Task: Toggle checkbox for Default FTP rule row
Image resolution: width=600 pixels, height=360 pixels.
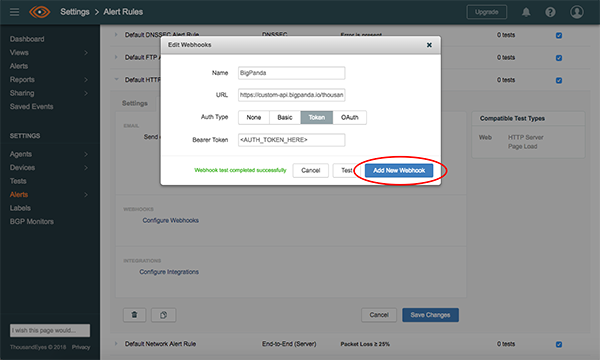Action: [x=559, y=58]
